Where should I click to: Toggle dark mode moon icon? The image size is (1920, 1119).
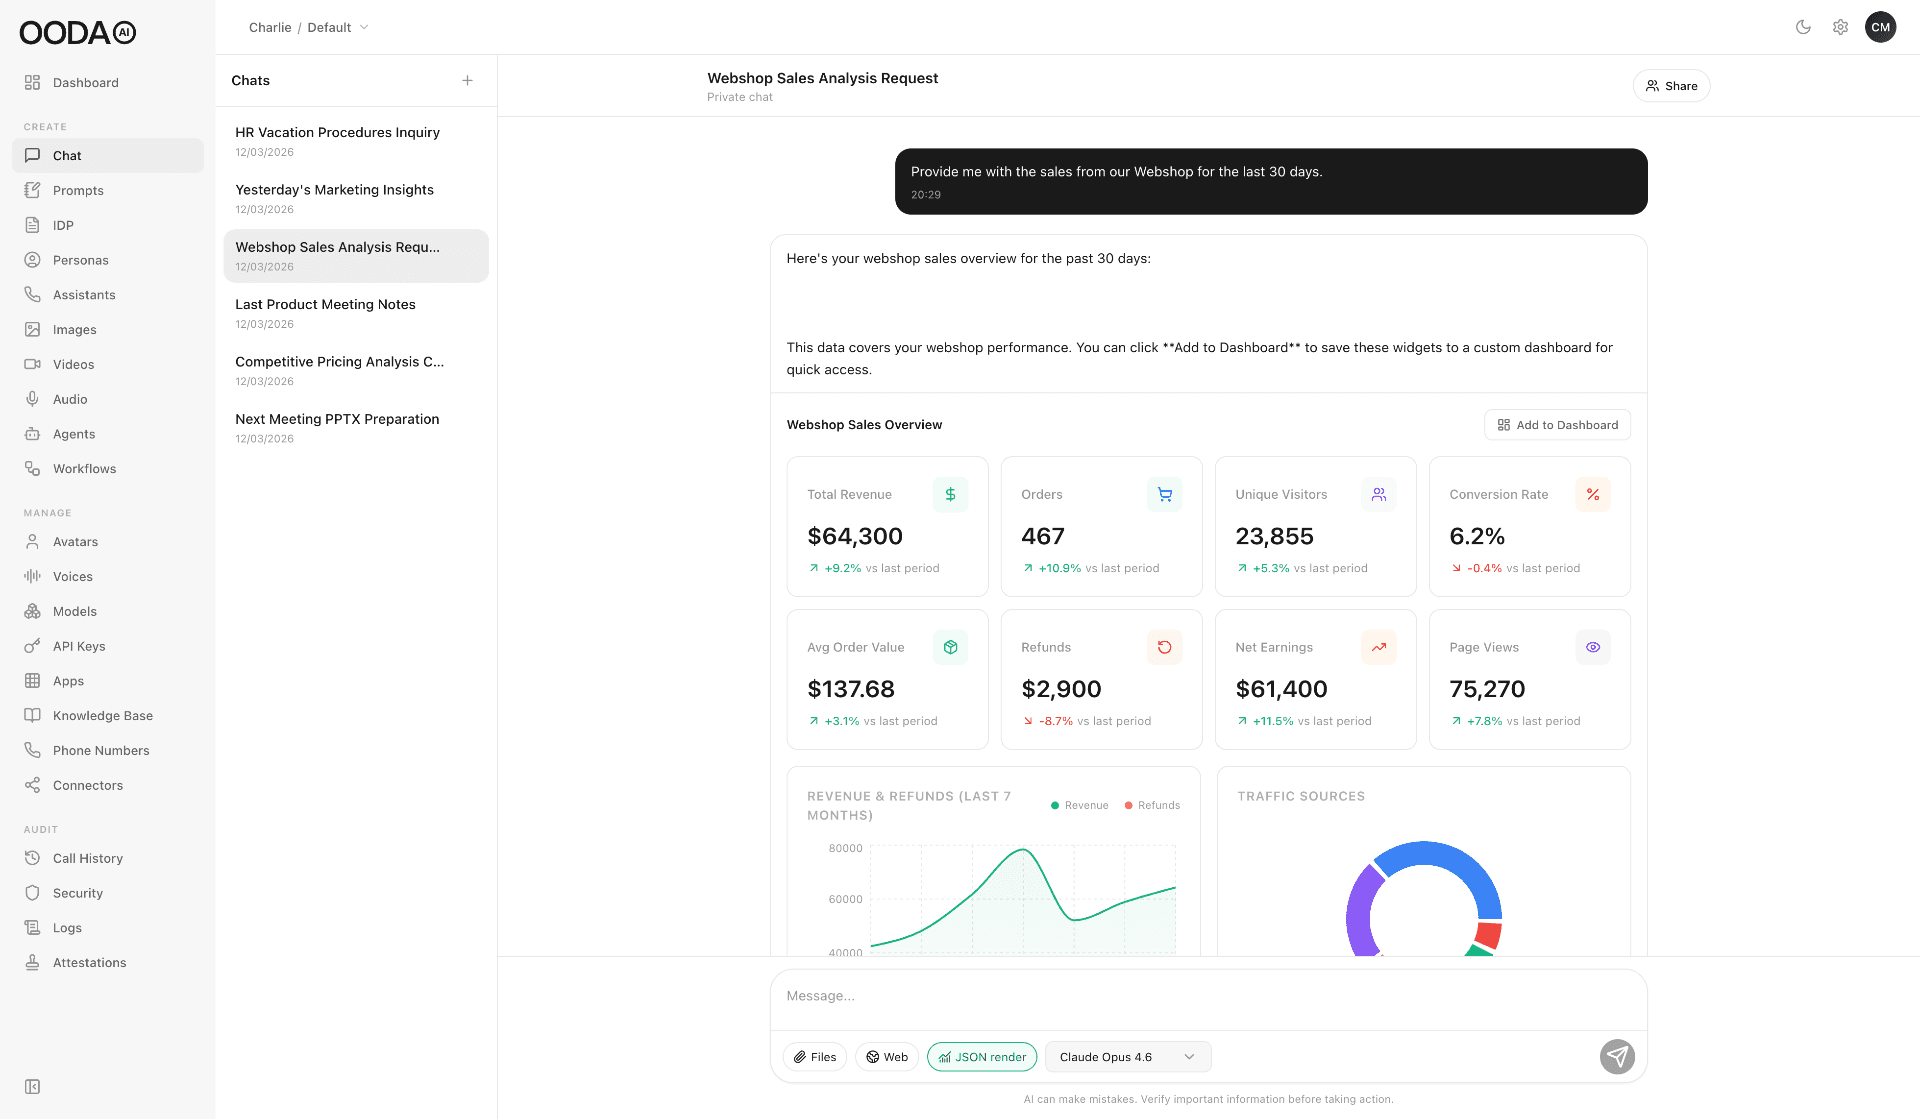click(1803, 27)
